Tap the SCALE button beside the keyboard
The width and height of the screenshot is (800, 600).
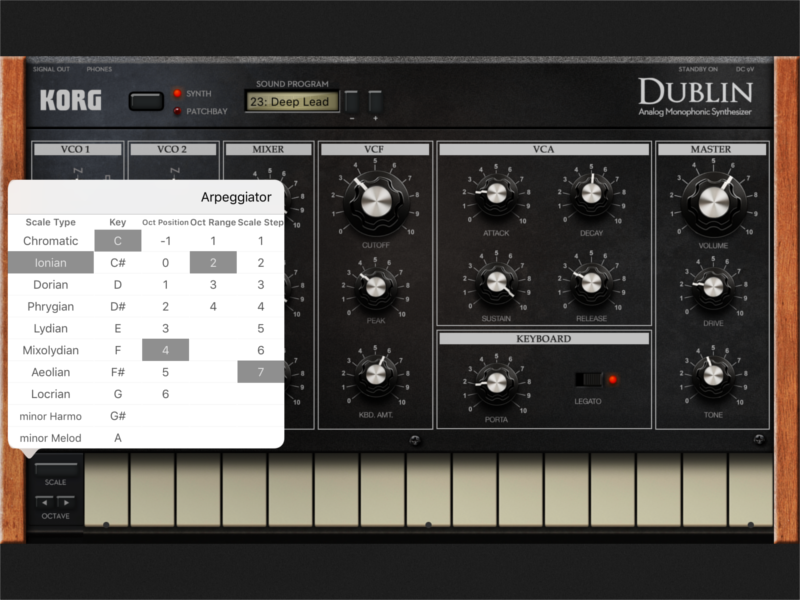(x=56, y=469)
